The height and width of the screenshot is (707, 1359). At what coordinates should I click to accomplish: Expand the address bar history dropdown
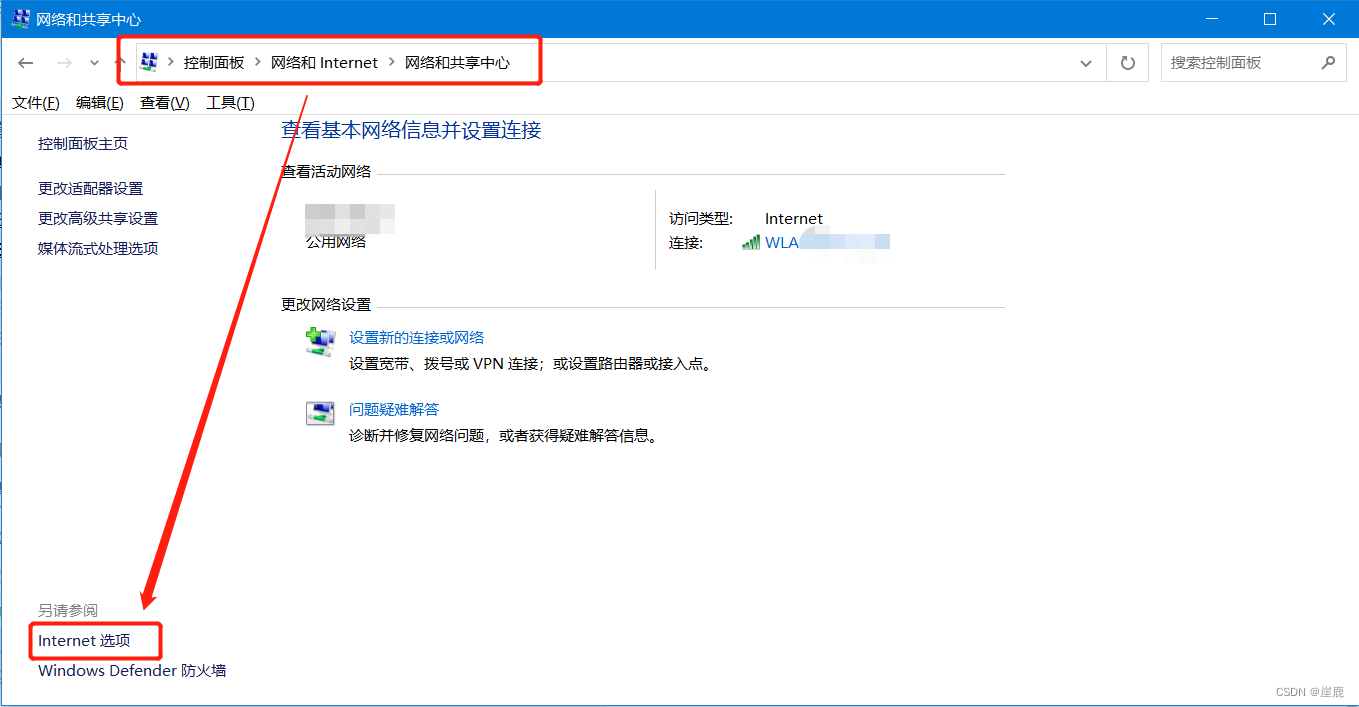point(1086,63)
